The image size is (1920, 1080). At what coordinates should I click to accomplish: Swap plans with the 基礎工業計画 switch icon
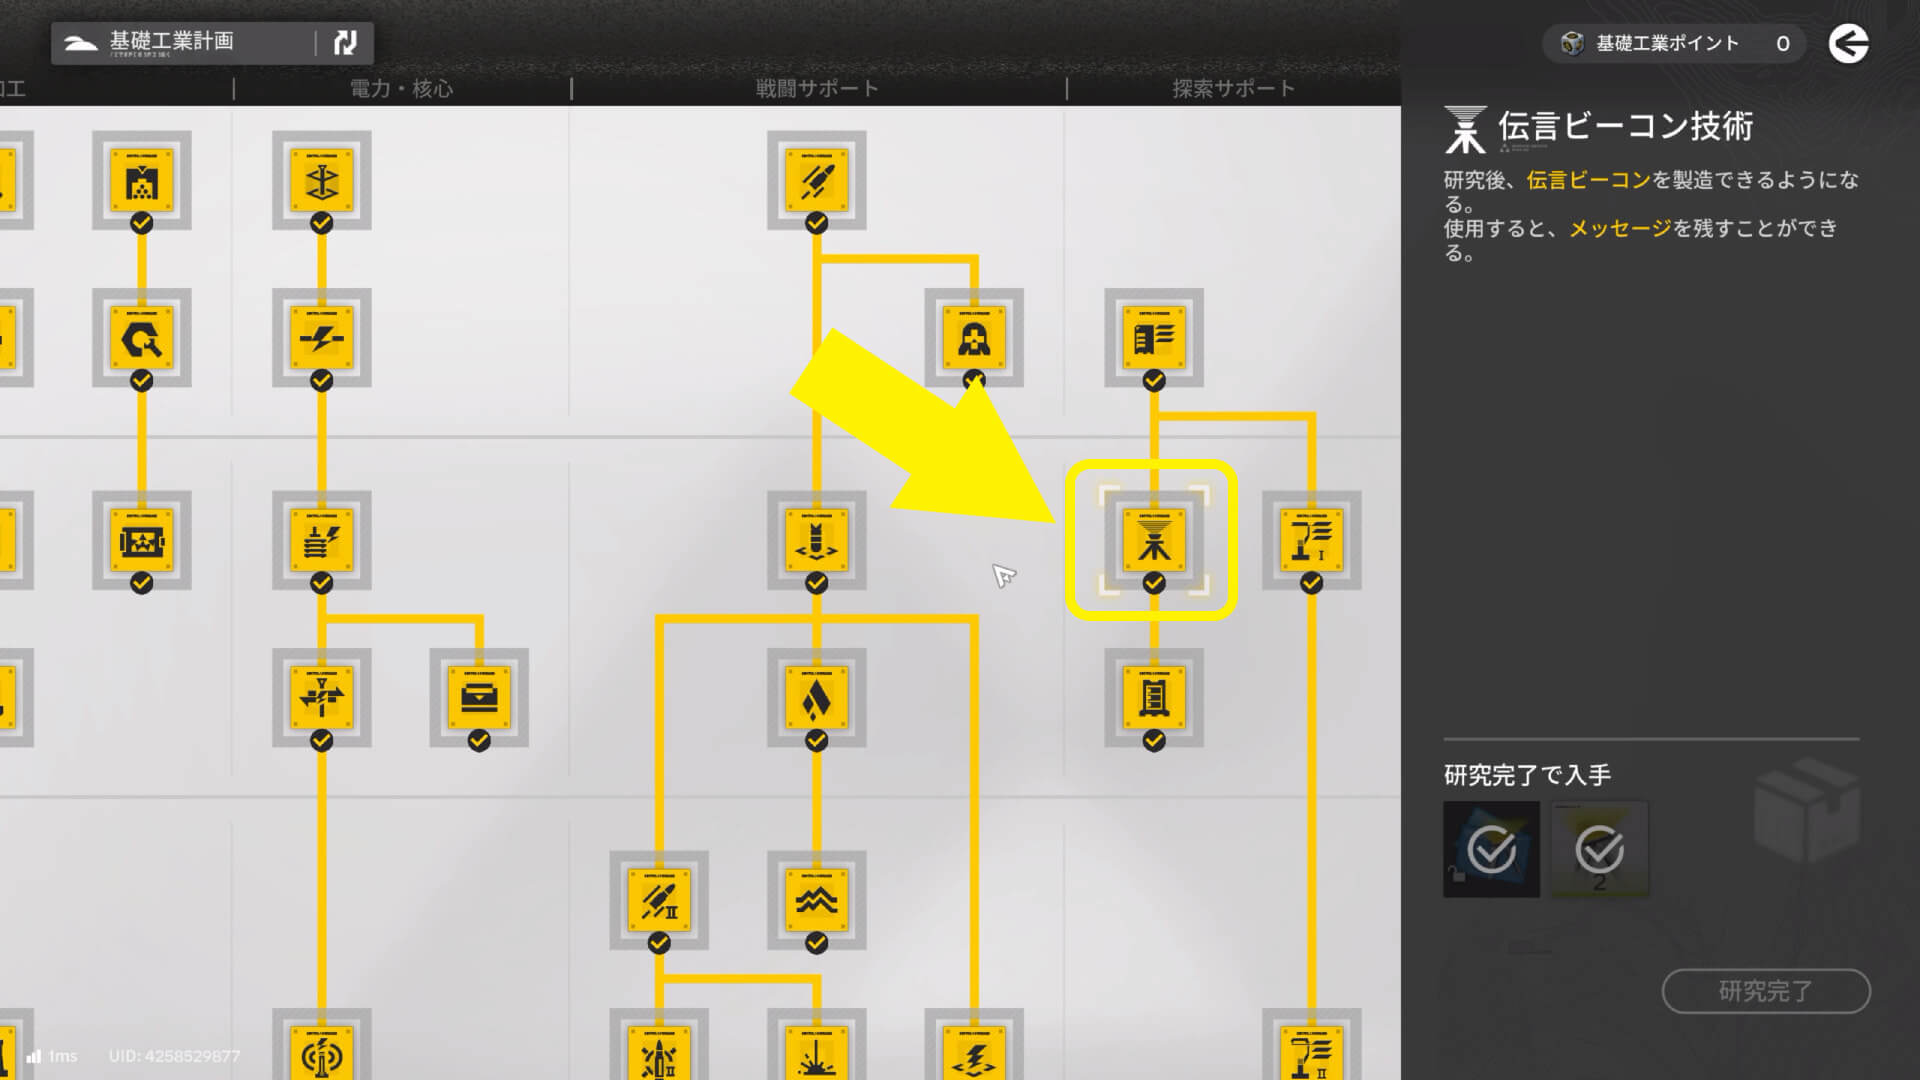345,42
